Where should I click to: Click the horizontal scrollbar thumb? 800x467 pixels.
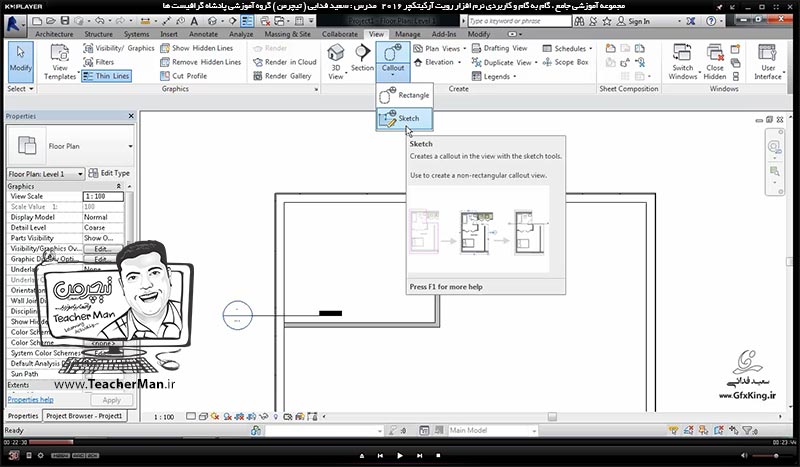click(552, 417)
